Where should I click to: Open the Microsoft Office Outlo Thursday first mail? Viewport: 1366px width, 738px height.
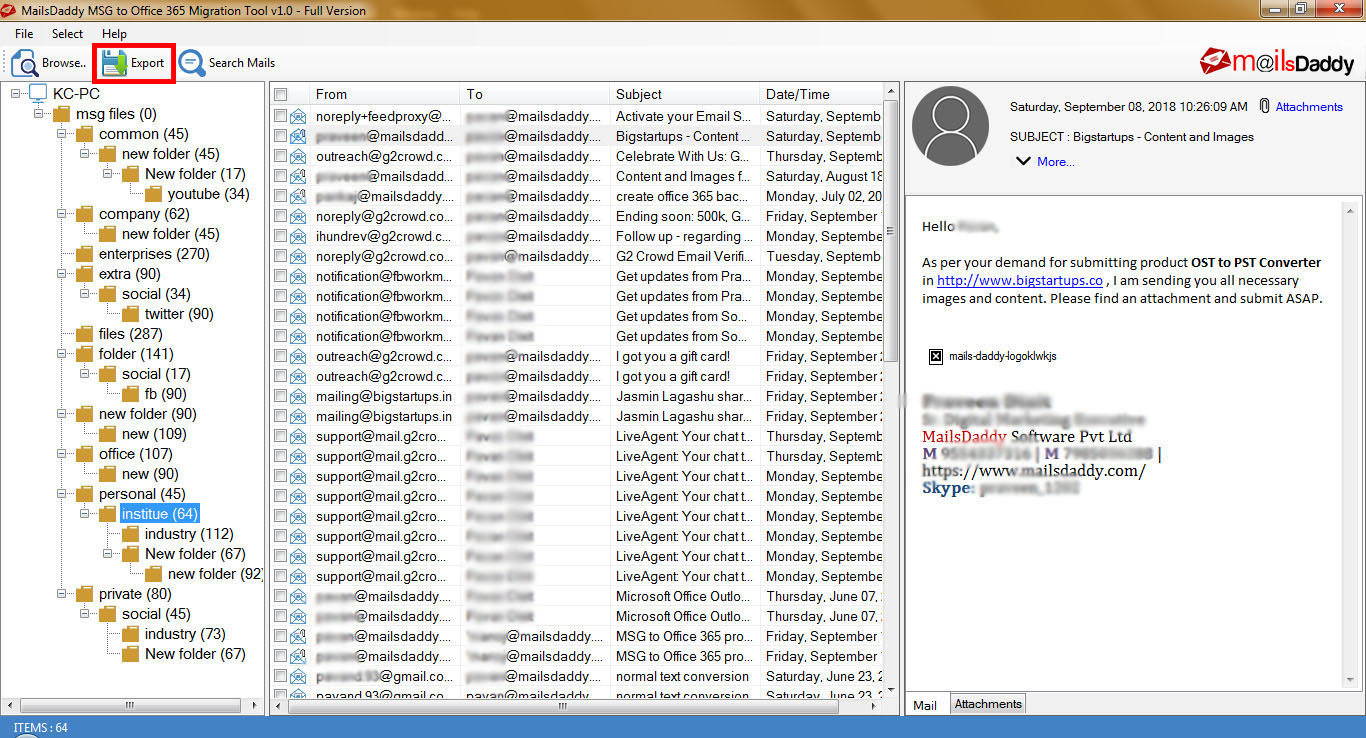pos(578,596)
